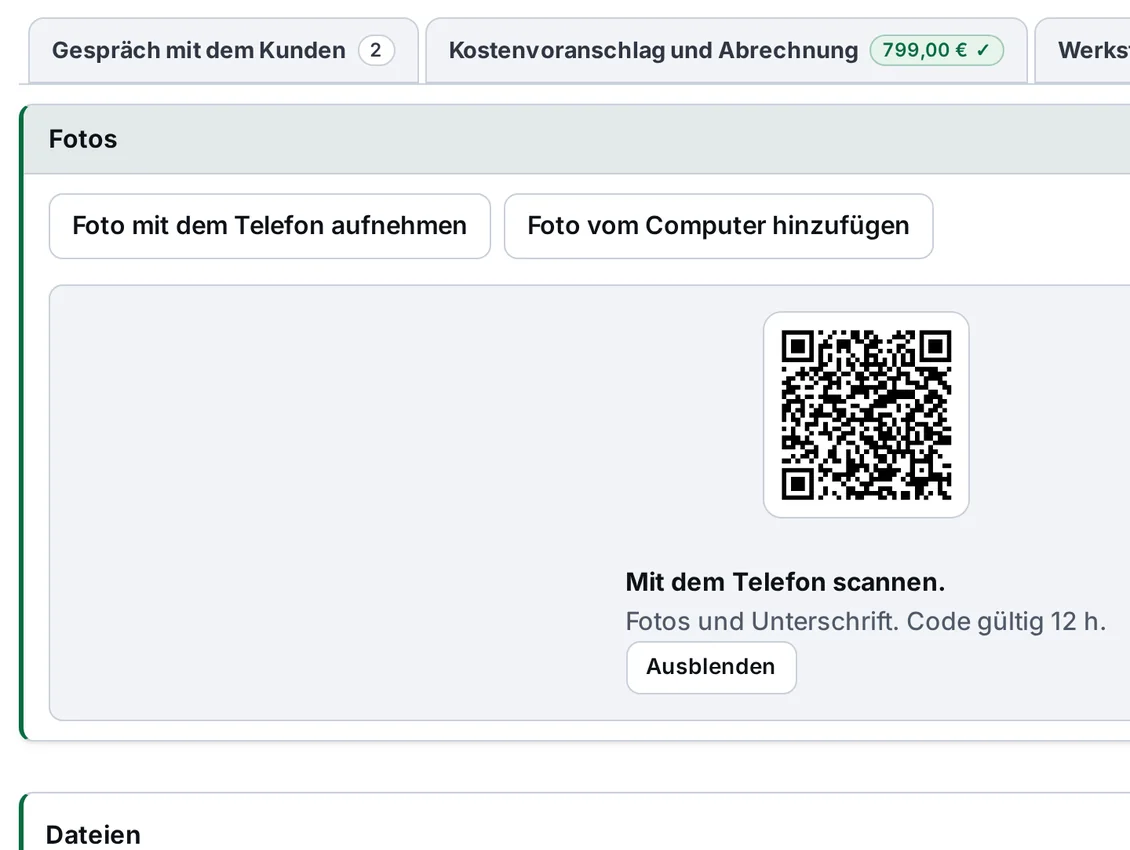This screenshot has width=1130, height=850.
Task: Click the Dateien section heading
Action: (x=93, y=835)
